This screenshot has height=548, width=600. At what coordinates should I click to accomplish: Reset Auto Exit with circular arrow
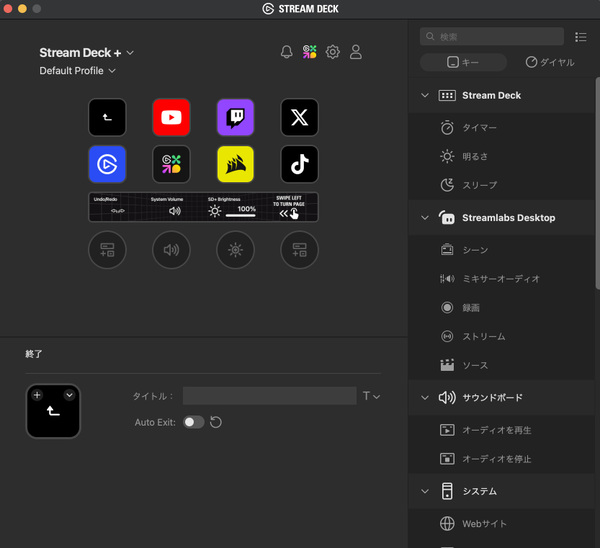pyautogui.click(x=216, y=422)
